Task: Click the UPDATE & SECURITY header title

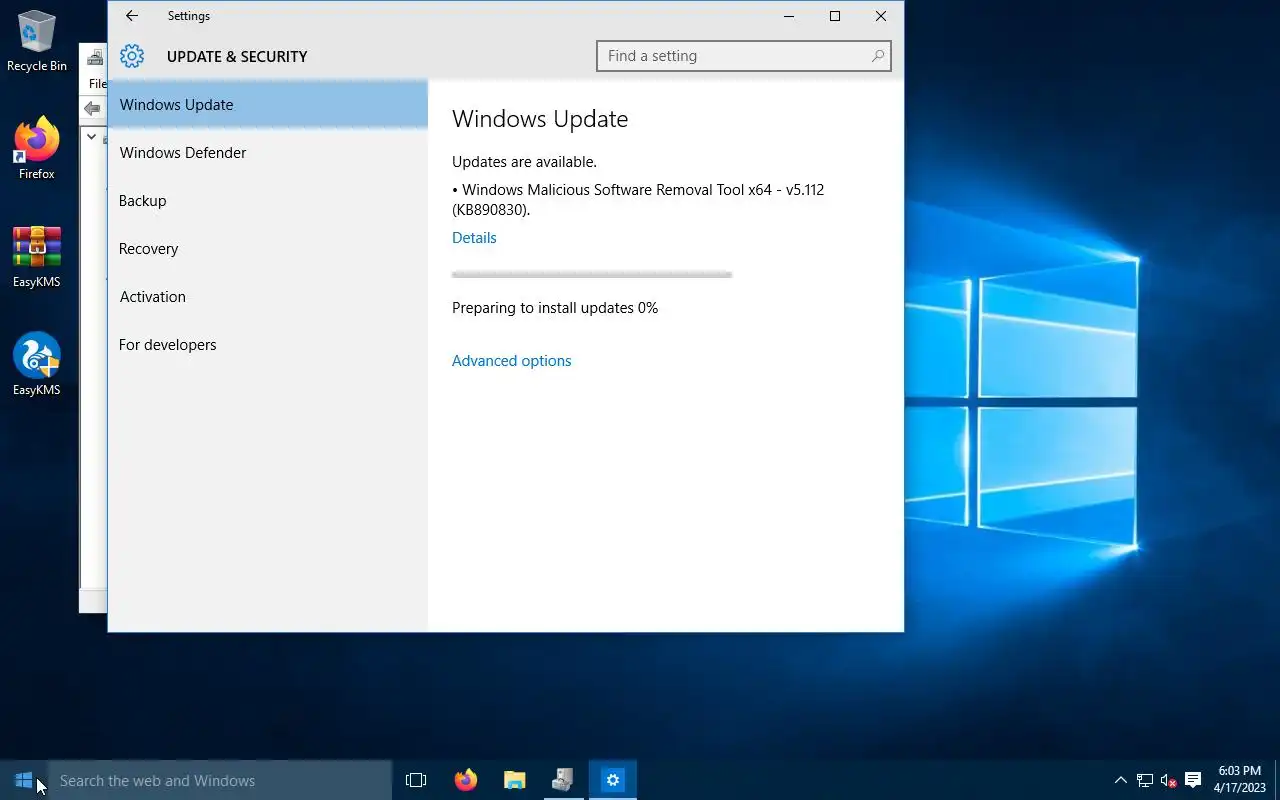Action: [237, 57]
